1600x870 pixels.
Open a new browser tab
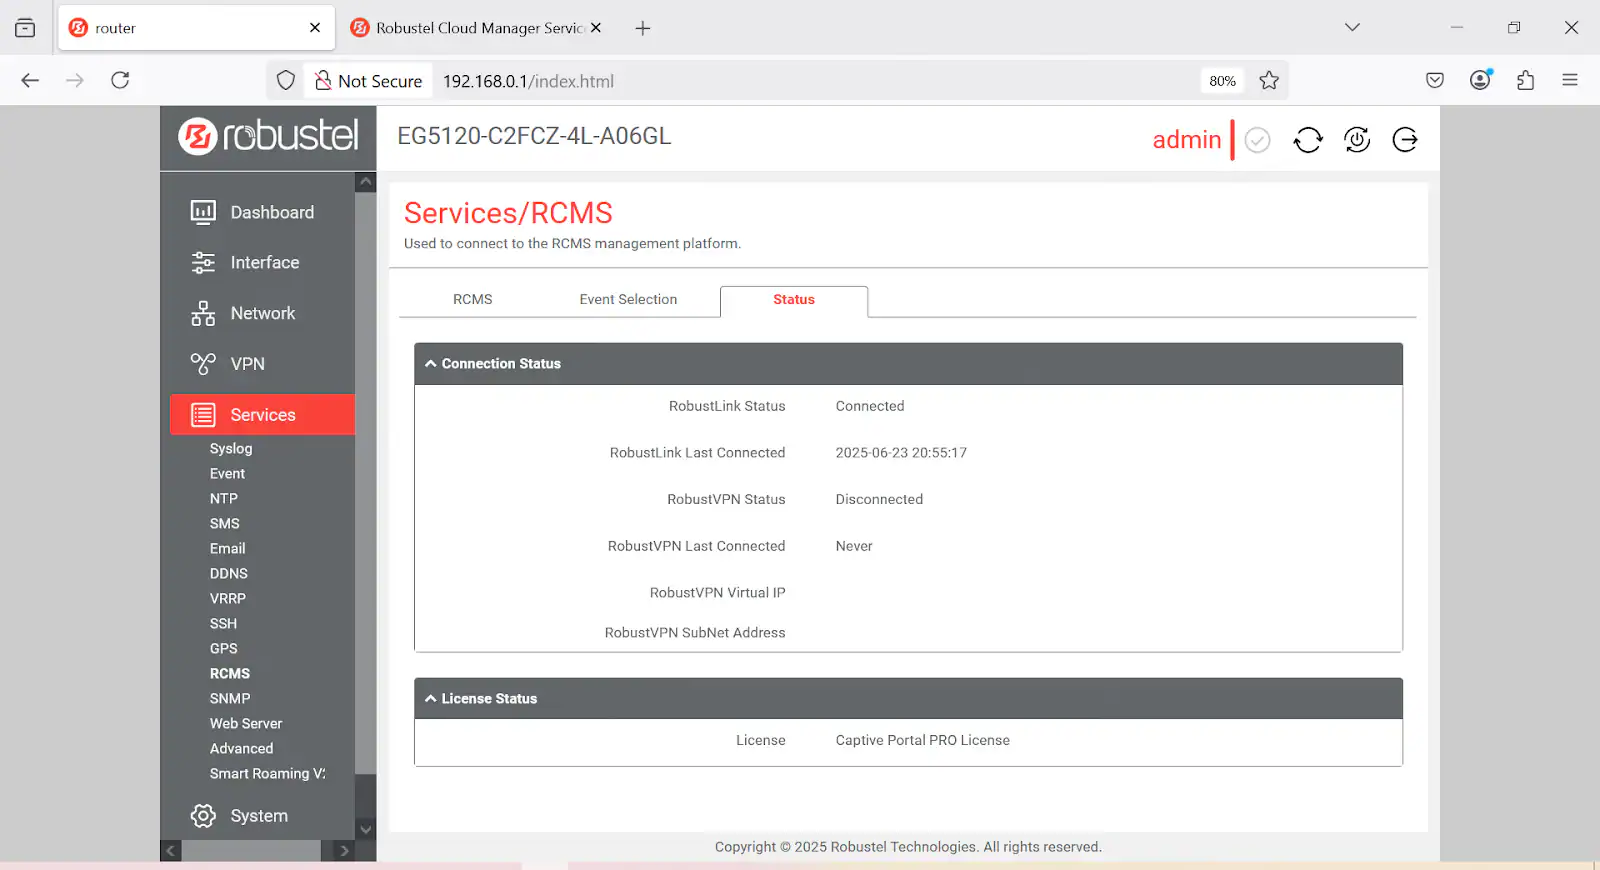click(643, 28)
